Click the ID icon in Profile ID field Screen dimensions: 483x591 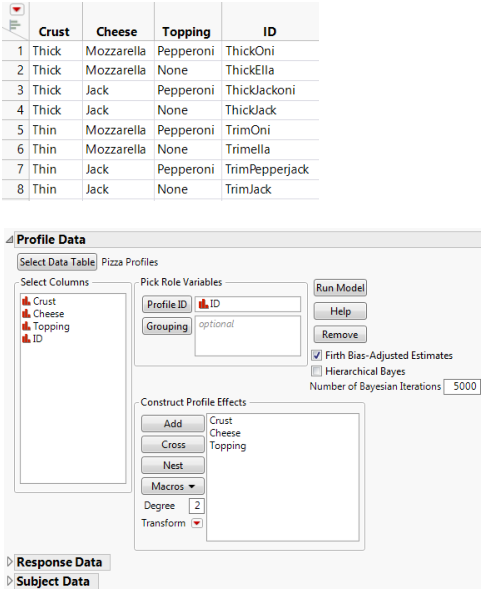pos(203,304)
